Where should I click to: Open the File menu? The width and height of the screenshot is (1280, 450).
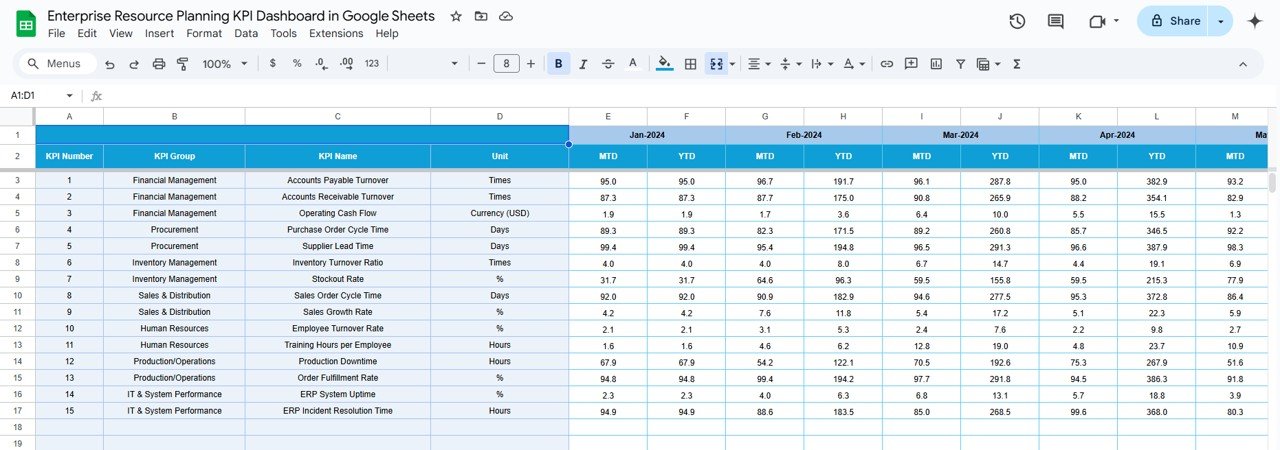coord(57,33)
